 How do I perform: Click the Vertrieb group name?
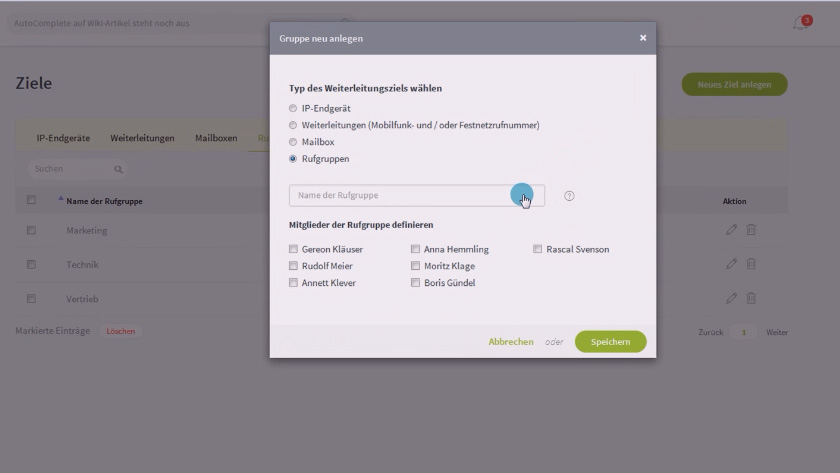tap(82, 299)
